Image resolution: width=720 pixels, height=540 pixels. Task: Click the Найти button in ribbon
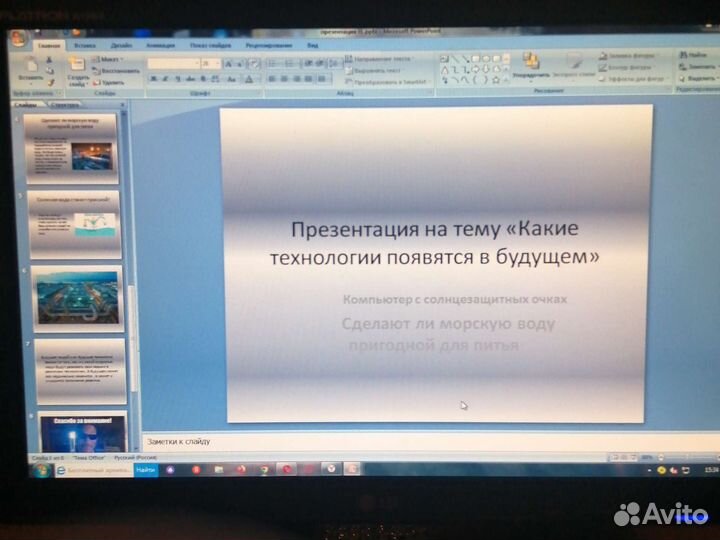[693, 55]
